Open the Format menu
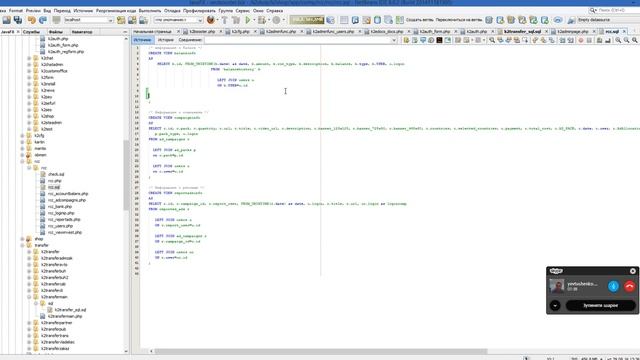The height and width of the screenshot is (360, 640). pos(16,11)
